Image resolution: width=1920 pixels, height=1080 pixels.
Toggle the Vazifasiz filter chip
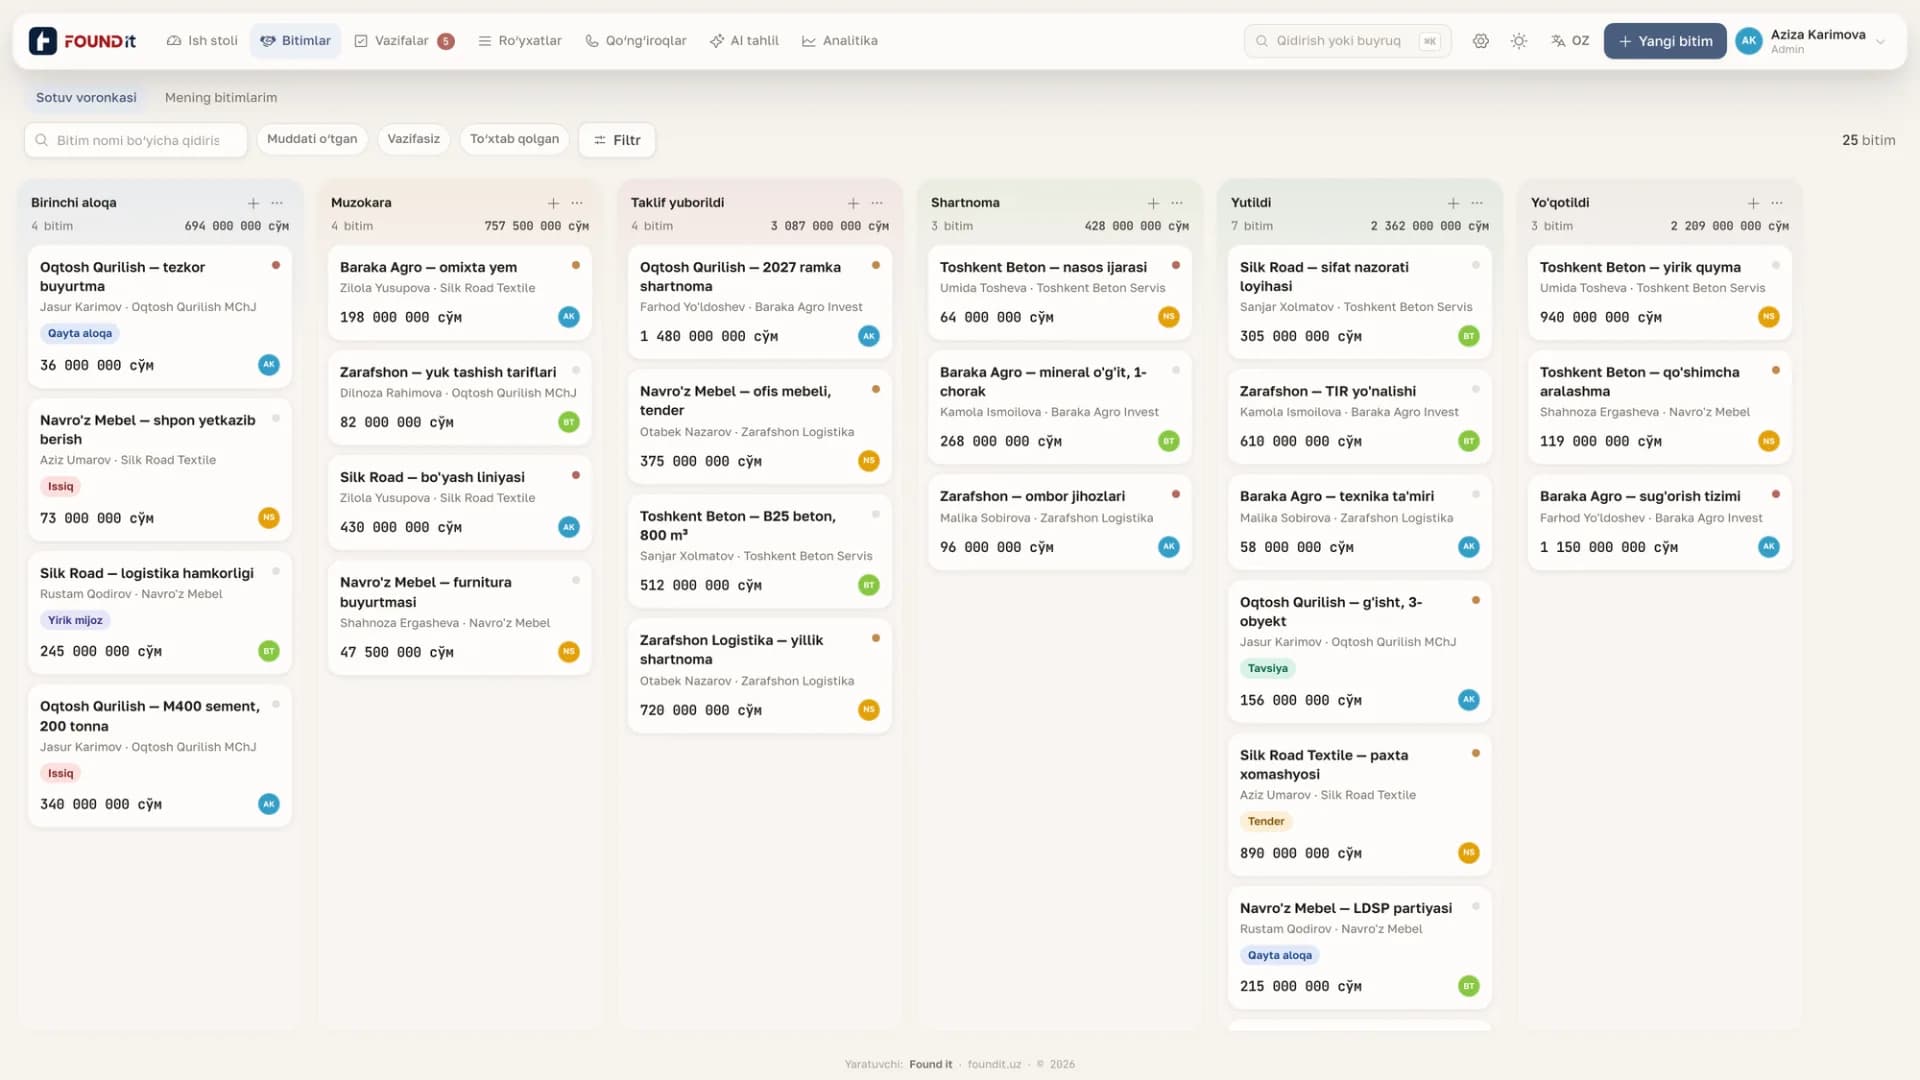(413, 139)
